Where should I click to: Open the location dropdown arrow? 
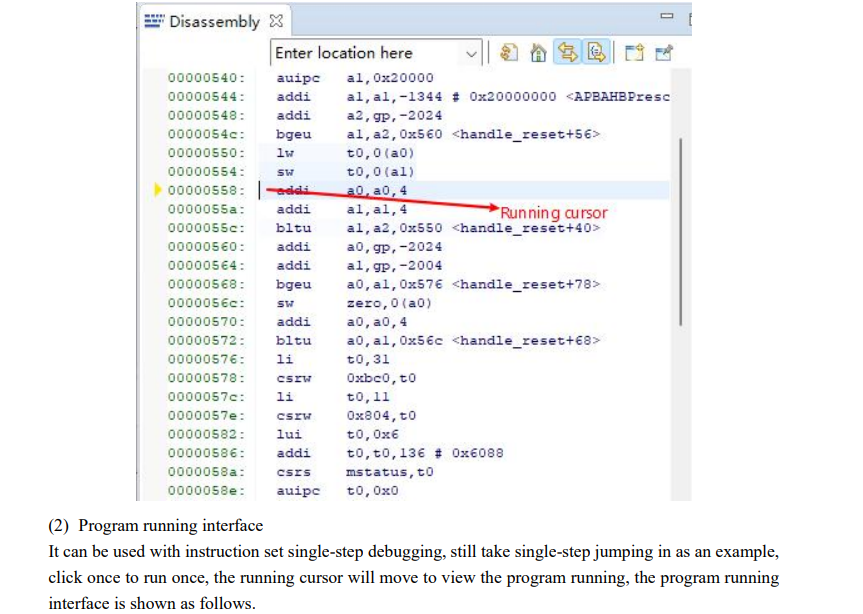pos(471,54)
